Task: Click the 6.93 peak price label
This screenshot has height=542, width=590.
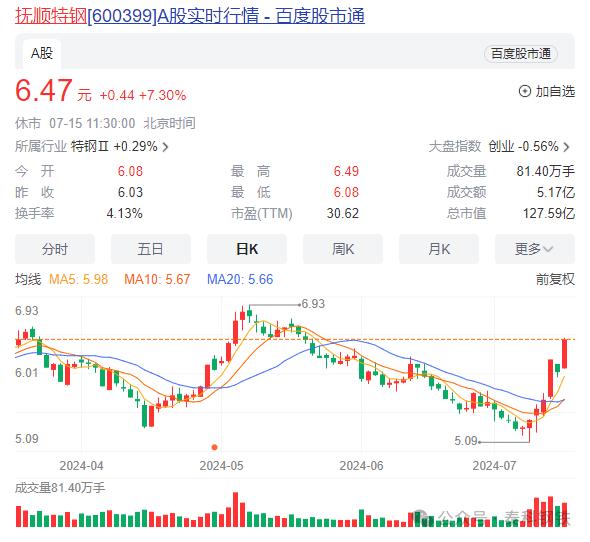Action: coord(313,304)
